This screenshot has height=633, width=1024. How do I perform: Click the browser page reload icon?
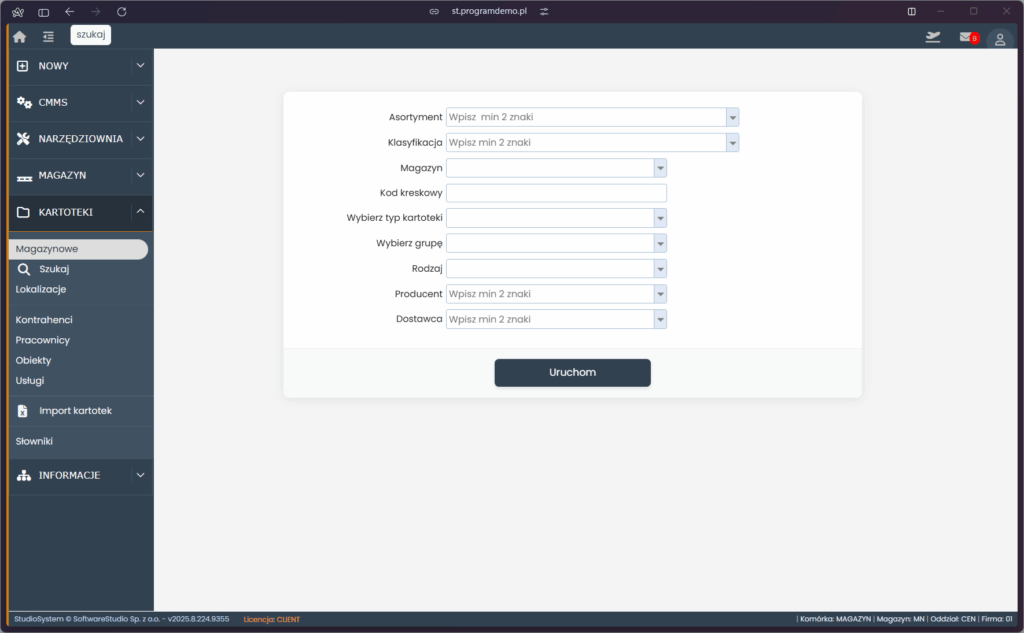point(122,13)
